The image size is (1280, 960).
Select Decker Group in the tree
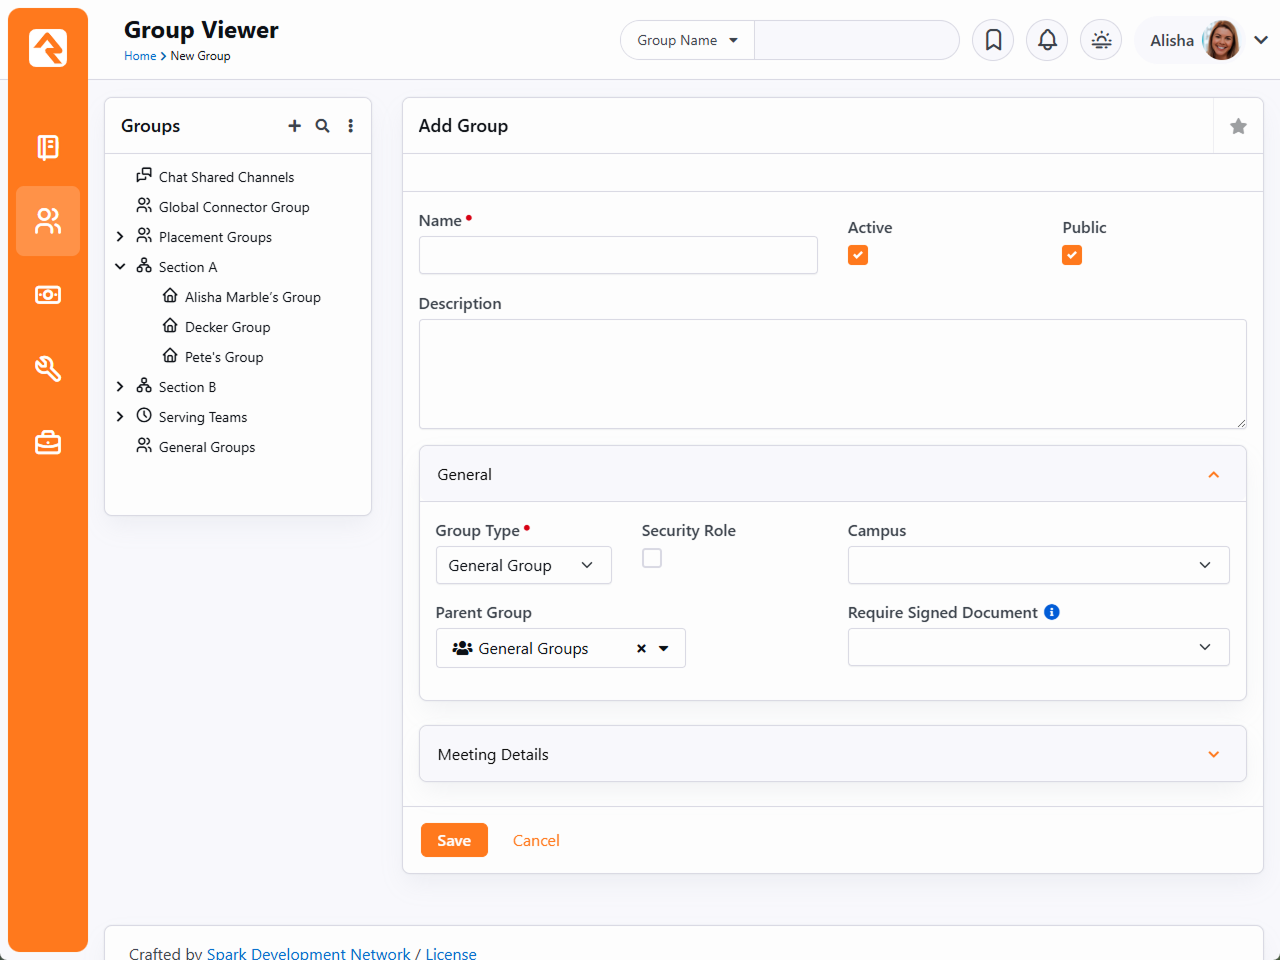point(227,327)
